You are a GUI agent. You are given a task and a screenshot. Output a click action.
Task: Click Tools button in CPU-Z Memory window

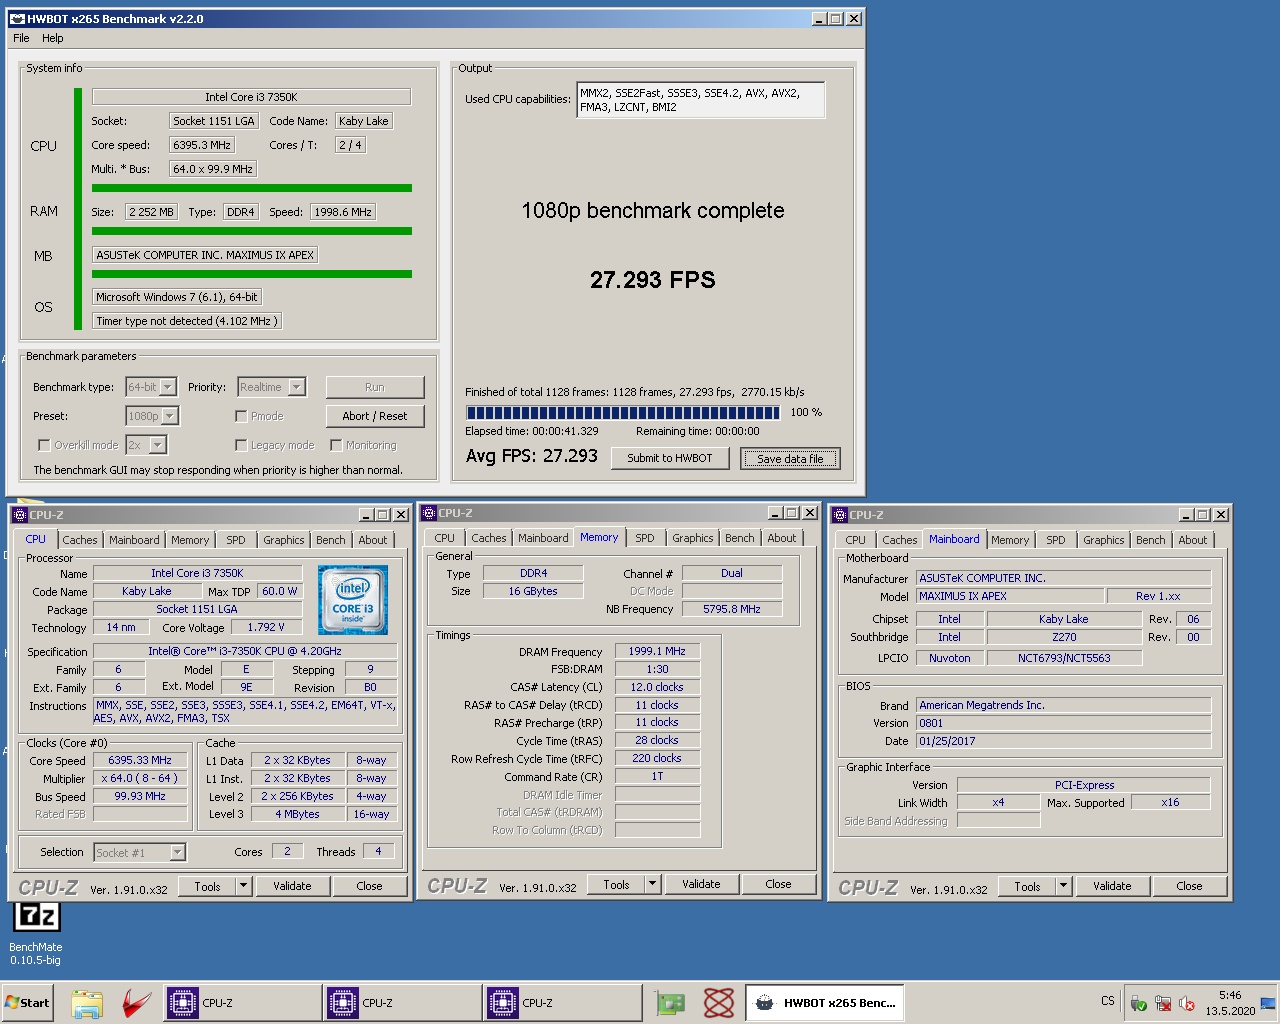point(617,884)
